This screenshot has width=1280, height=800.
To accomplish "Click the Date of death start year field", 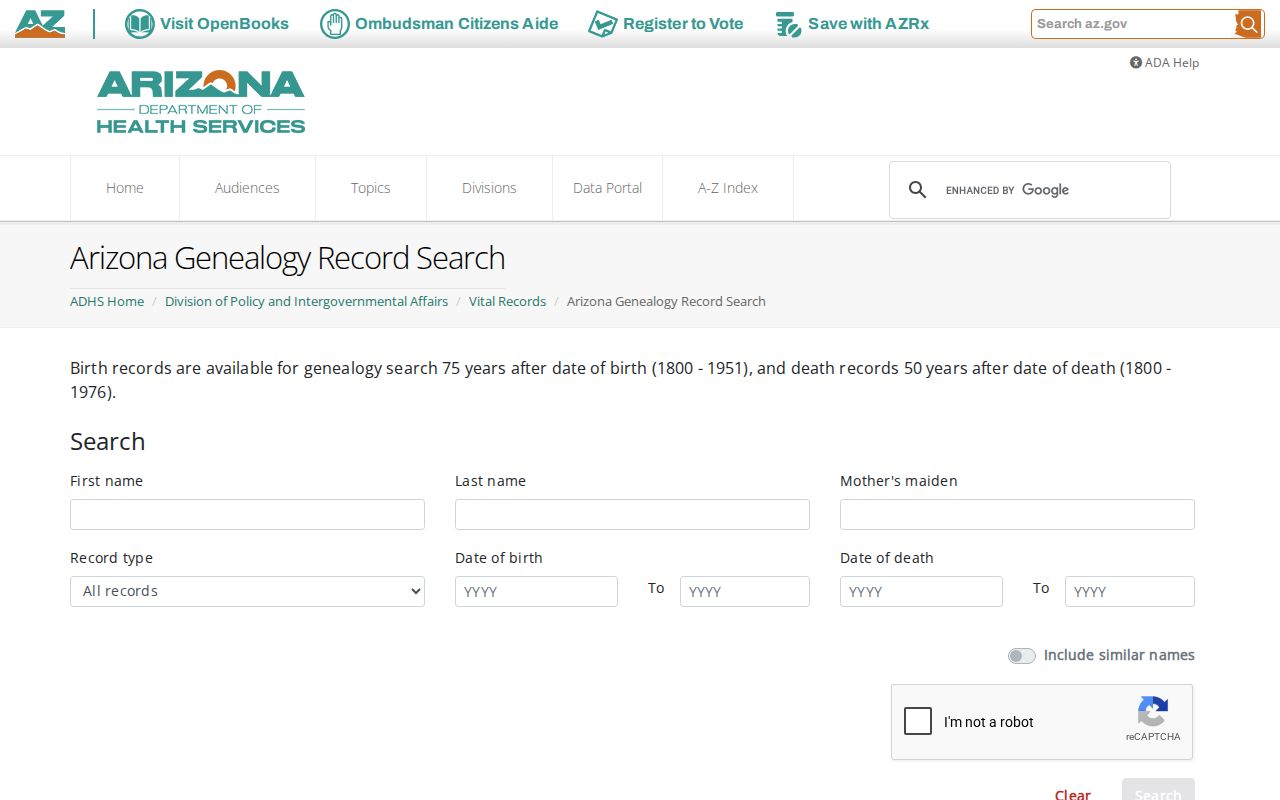I will pyautogui.click(x=921, y=591).
